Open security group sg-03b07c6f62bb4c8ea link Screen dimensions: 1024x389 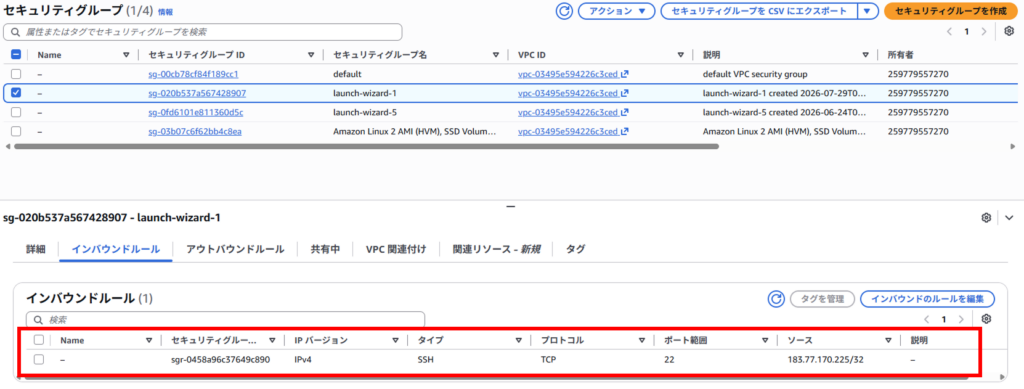195,131
